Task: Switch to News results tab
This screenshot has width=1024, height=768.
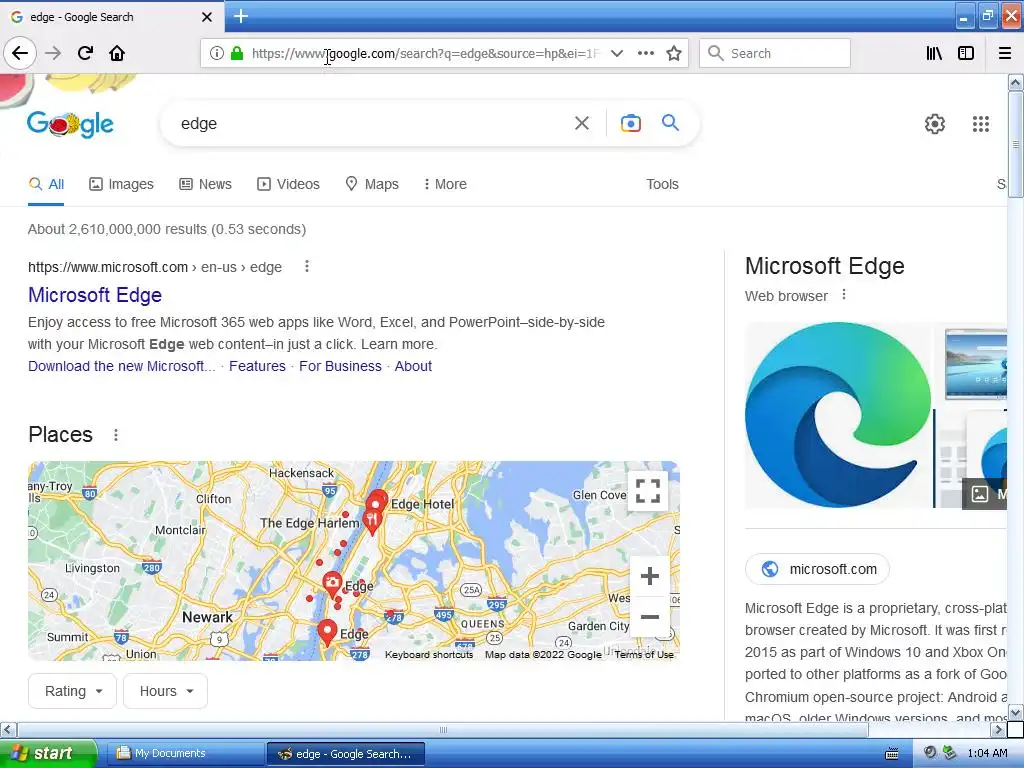Action: click(x=206, y=184)
